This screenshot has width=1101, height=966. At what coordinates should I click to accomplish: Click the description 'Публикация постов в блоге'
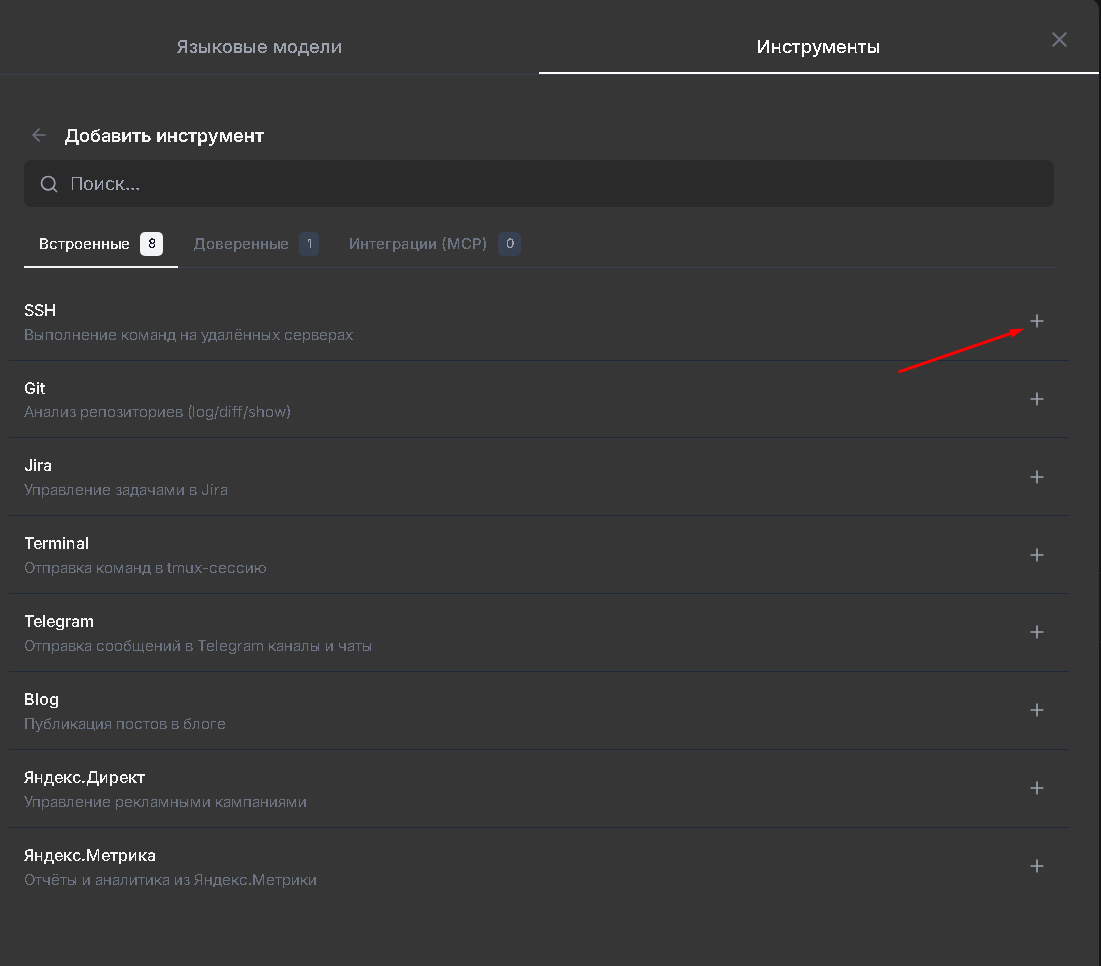pyautogui.click(x=125, y=724)
